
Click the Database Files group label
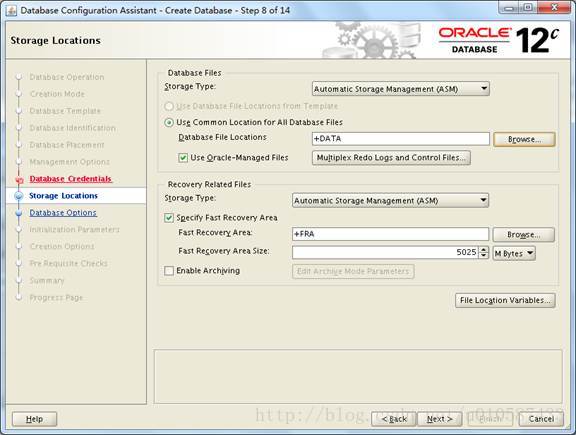coord(194,73)
